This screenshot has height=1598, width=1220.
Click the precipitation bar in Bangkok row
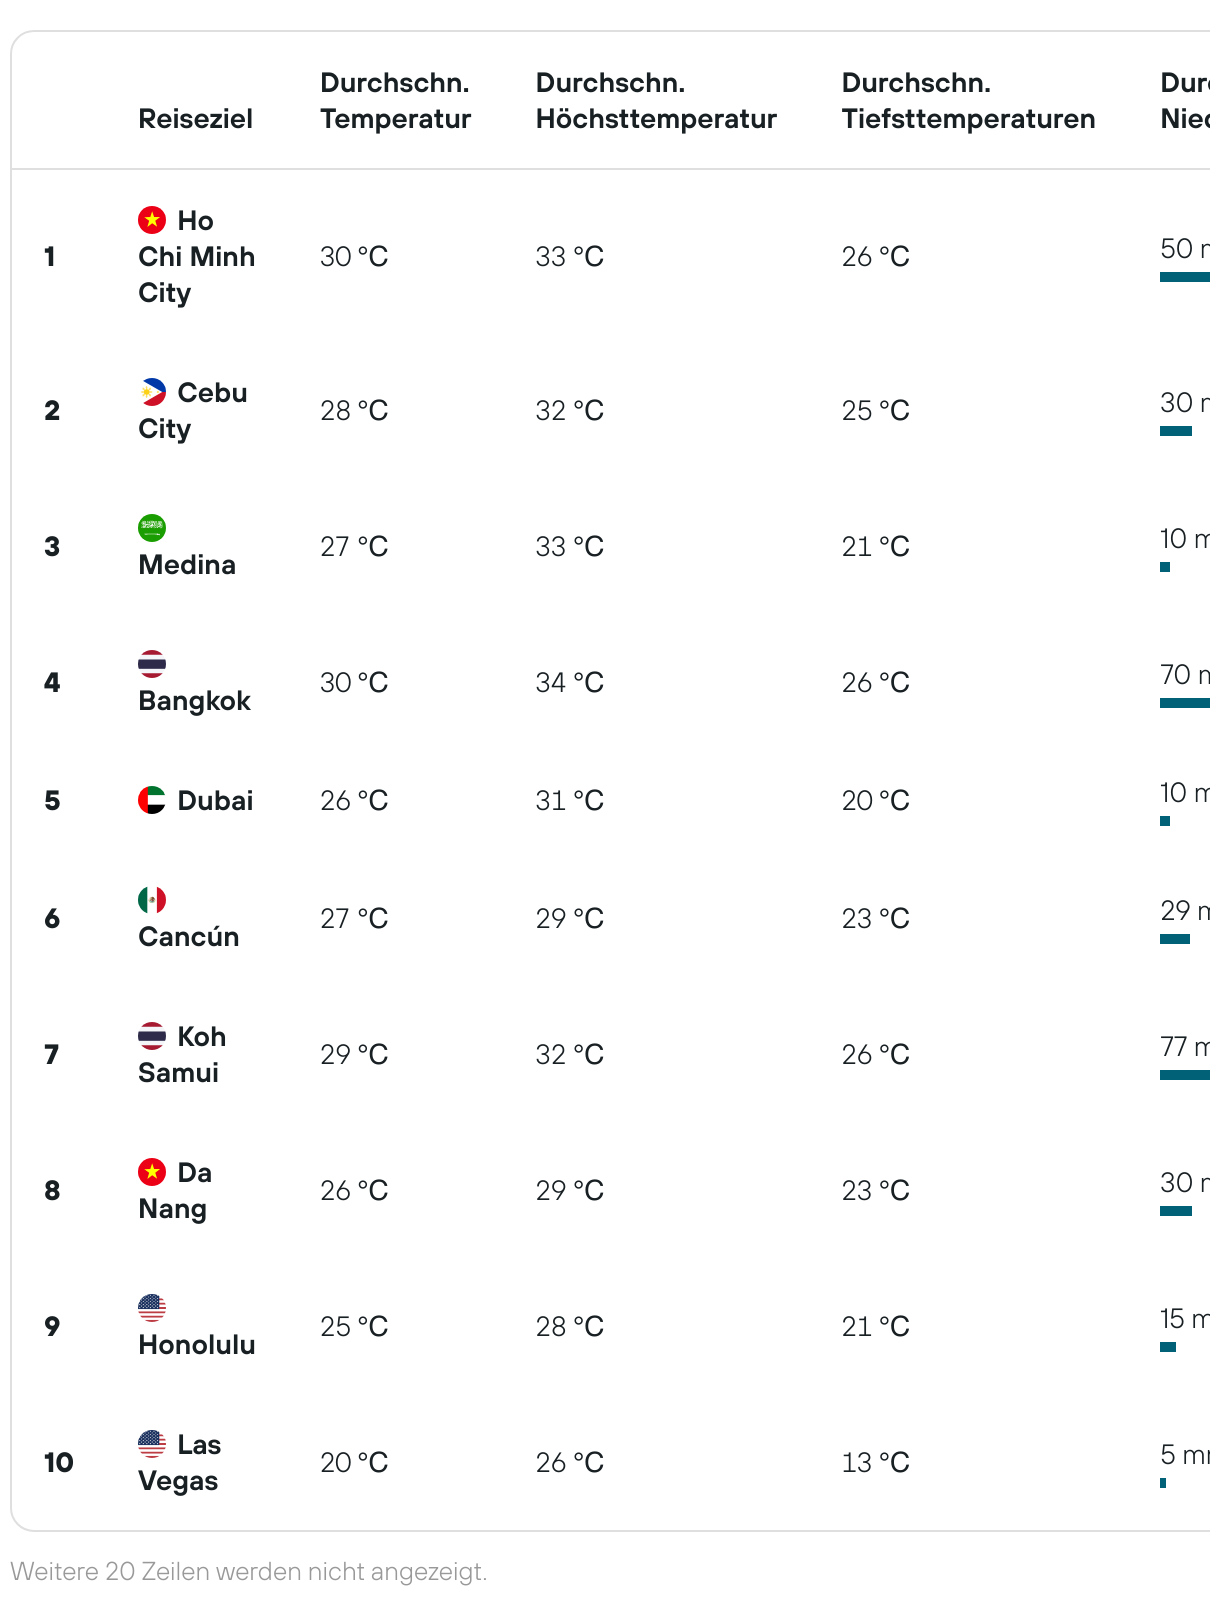coord(1185,703)
